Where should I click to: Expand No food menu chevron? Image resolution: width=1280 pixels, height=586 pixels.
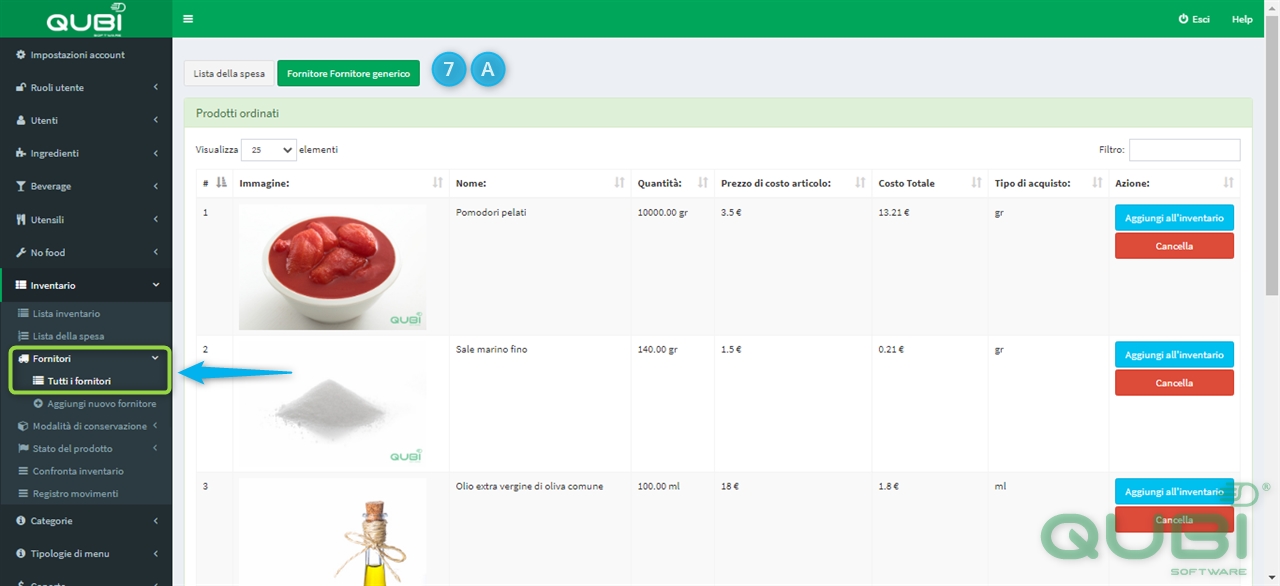tap(156, 253)
